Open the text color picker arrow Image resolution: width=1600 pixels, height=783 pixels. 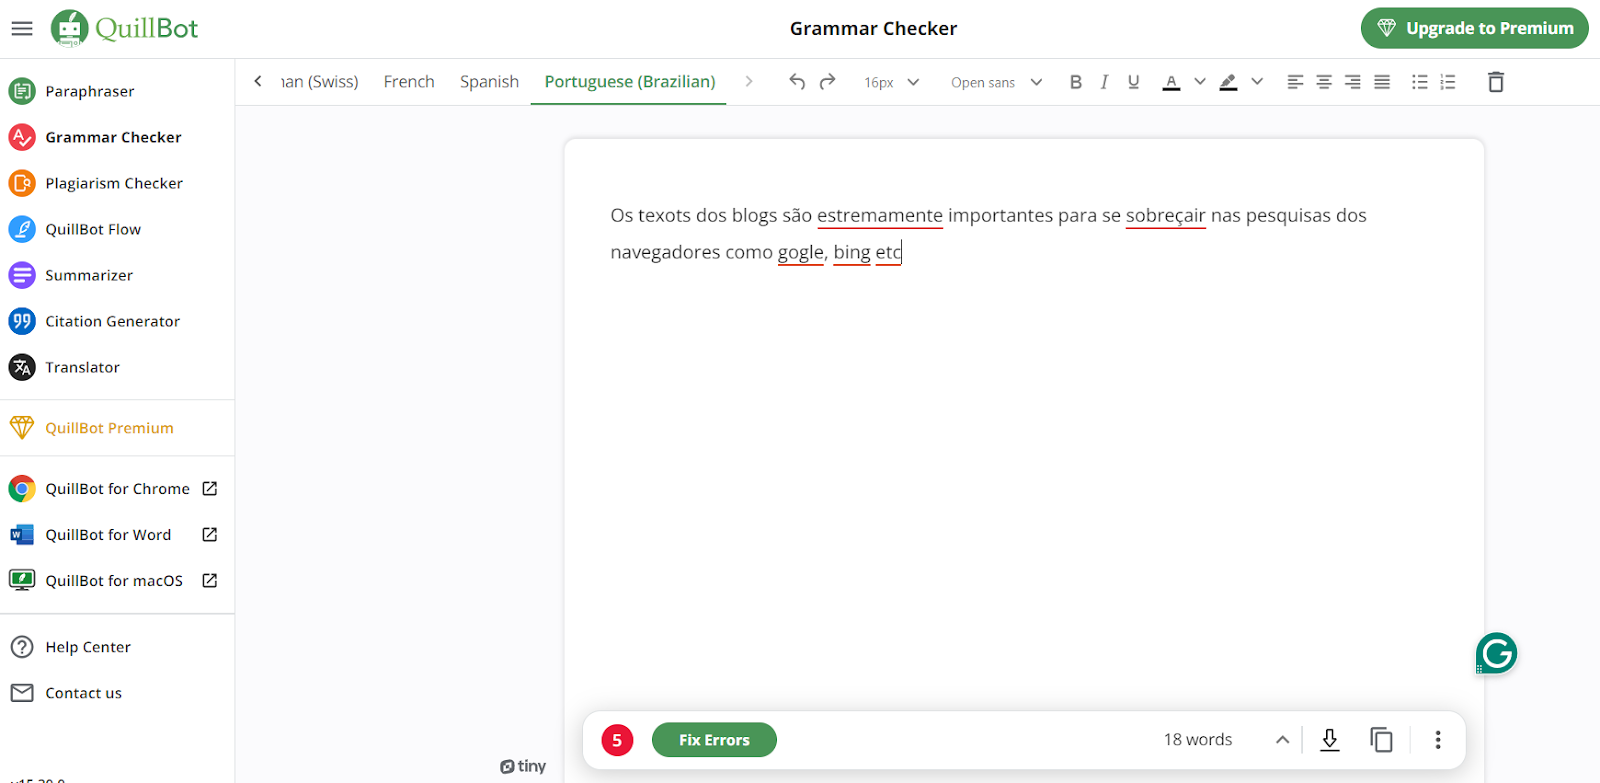point(1200,82)
